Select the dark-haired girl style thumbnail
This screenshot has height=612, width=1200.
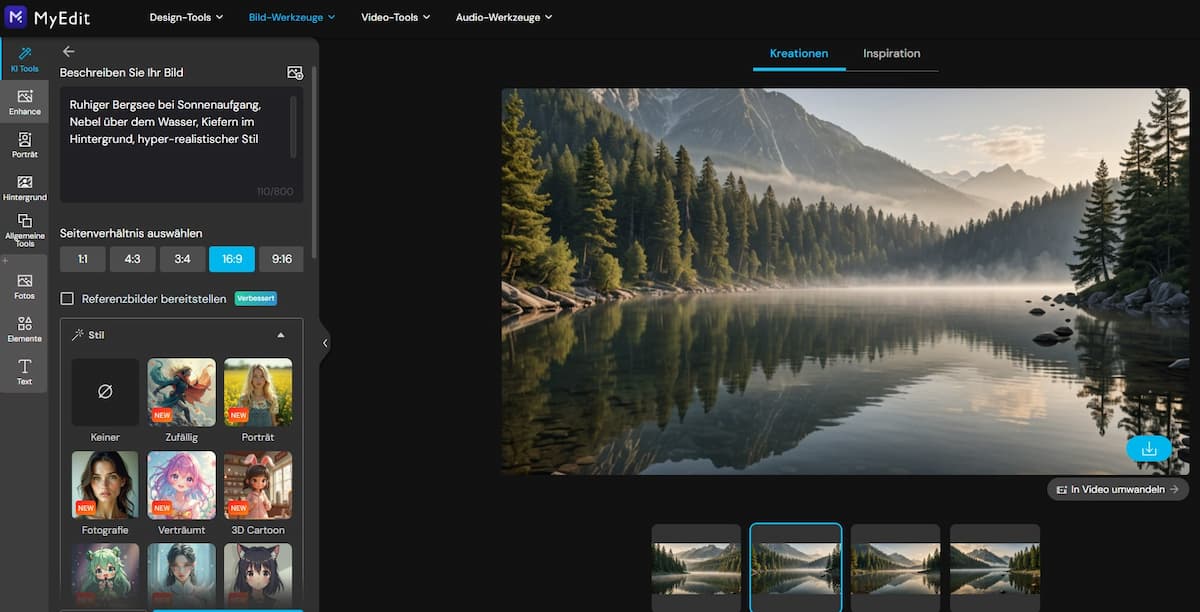click(x=181, y=574)
